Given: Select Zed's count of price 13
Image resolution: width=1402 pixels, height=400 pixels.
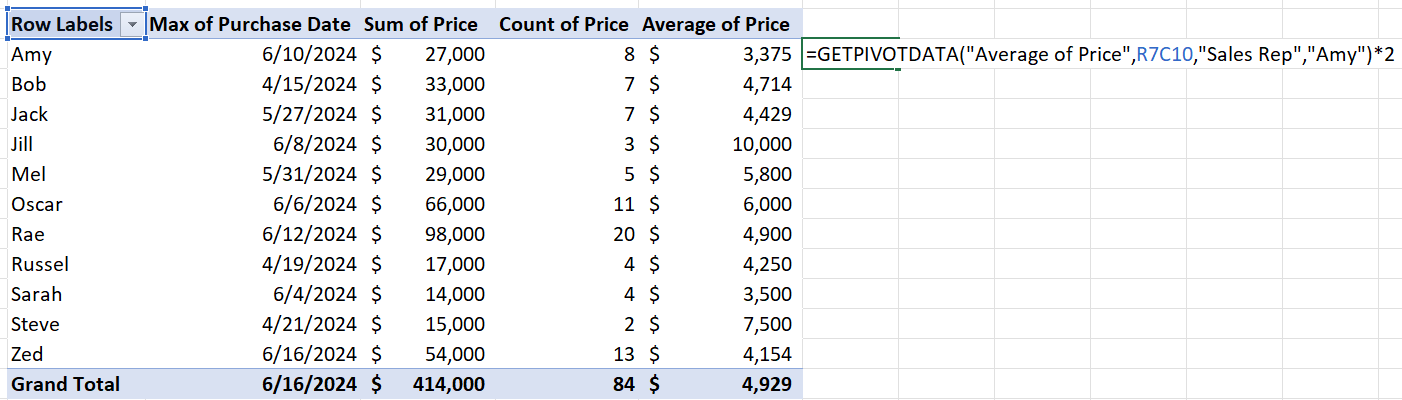Looking at the screenshot, I should coord(622,355).
